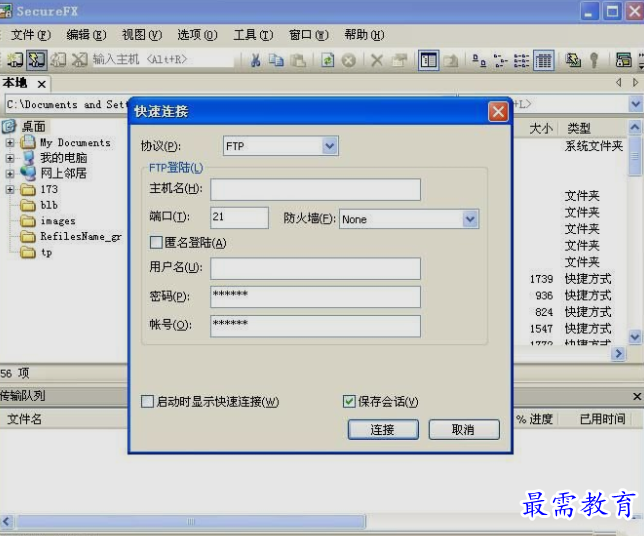This screenshot has height=536, width=644.
Task: Click the Disconnect toolbar icon
Action: [x=79, y=60]
